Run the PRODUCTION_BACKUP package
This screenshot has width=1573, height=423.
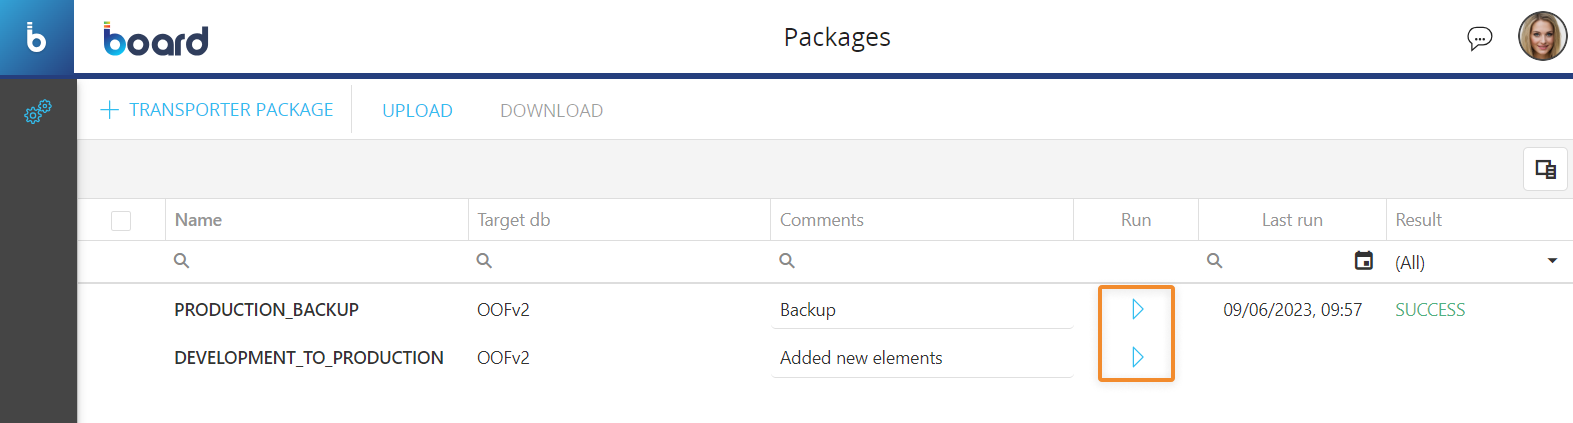click(x=1137, y=309)
